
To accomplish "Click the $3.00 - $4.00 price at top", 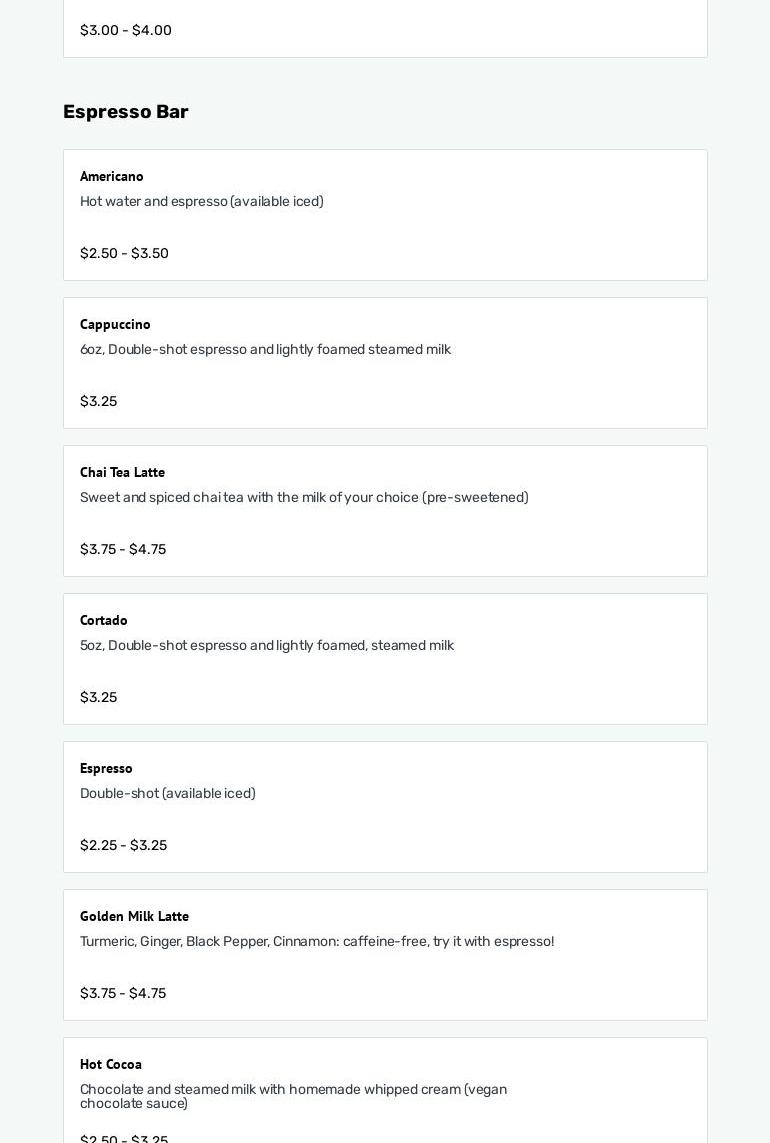I will pos(126,31).
